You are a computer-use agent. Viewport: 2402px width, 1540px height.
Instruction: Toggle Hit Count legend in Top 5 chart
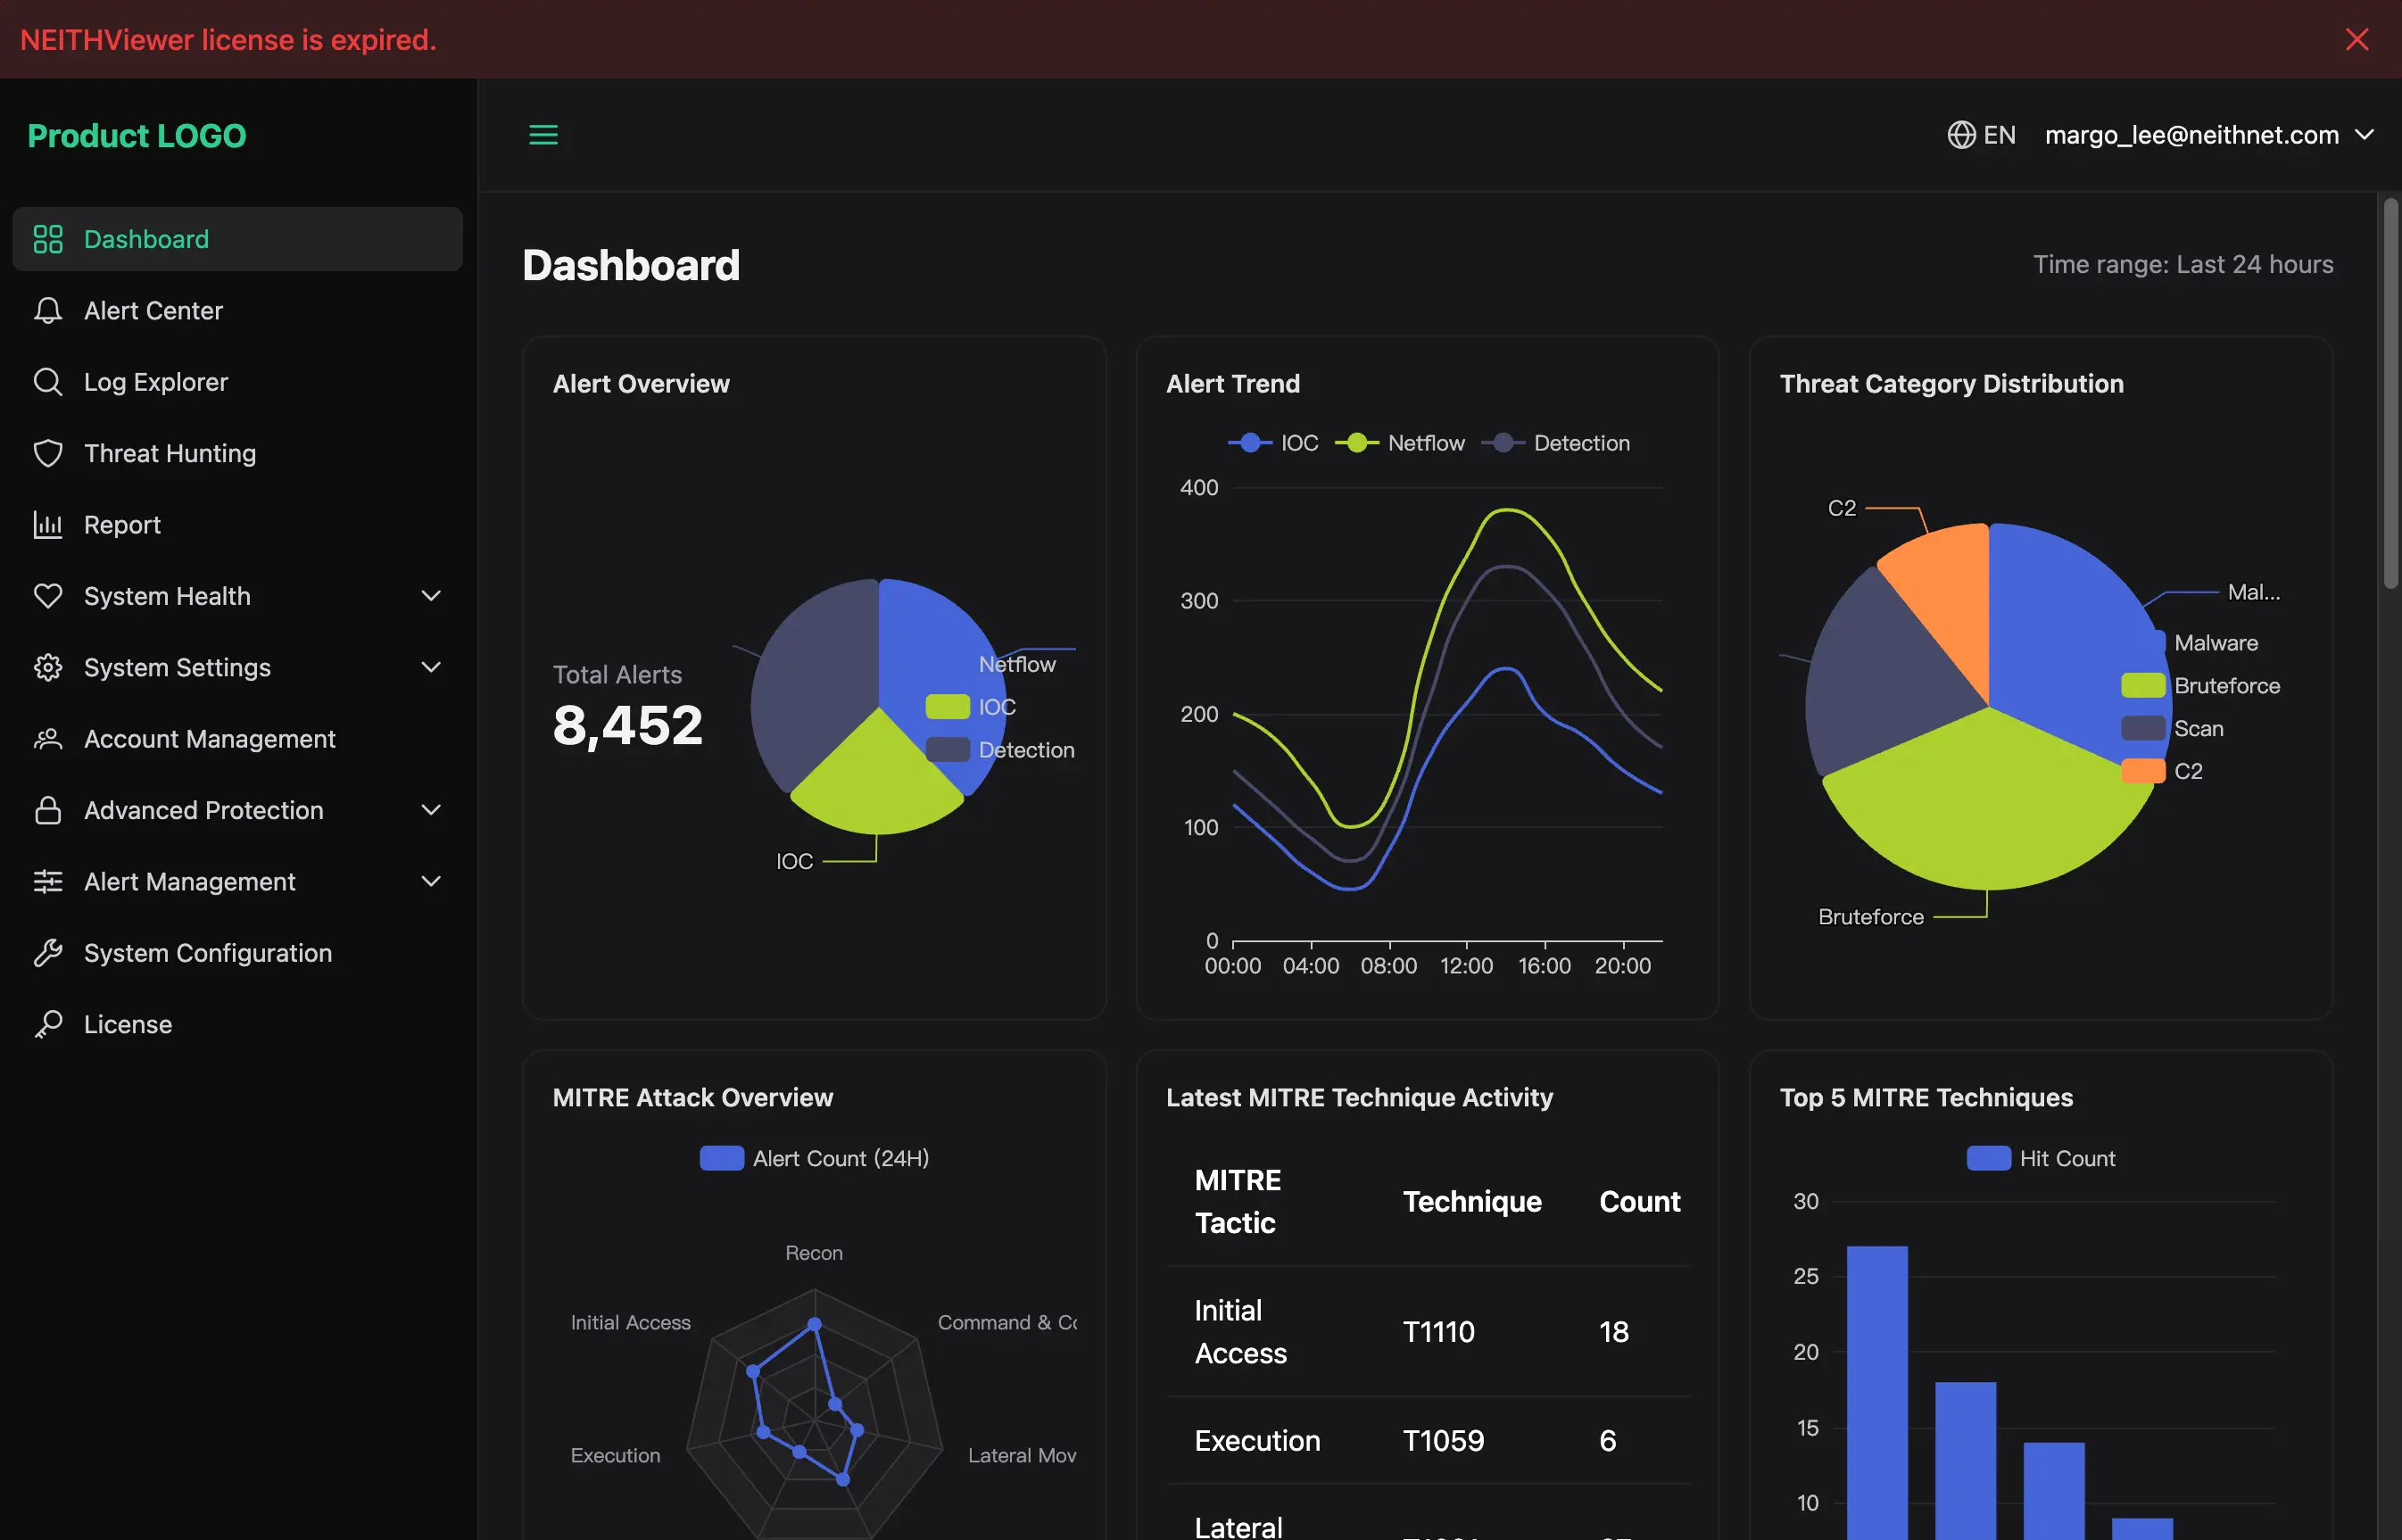[x=2040, y=1158]
